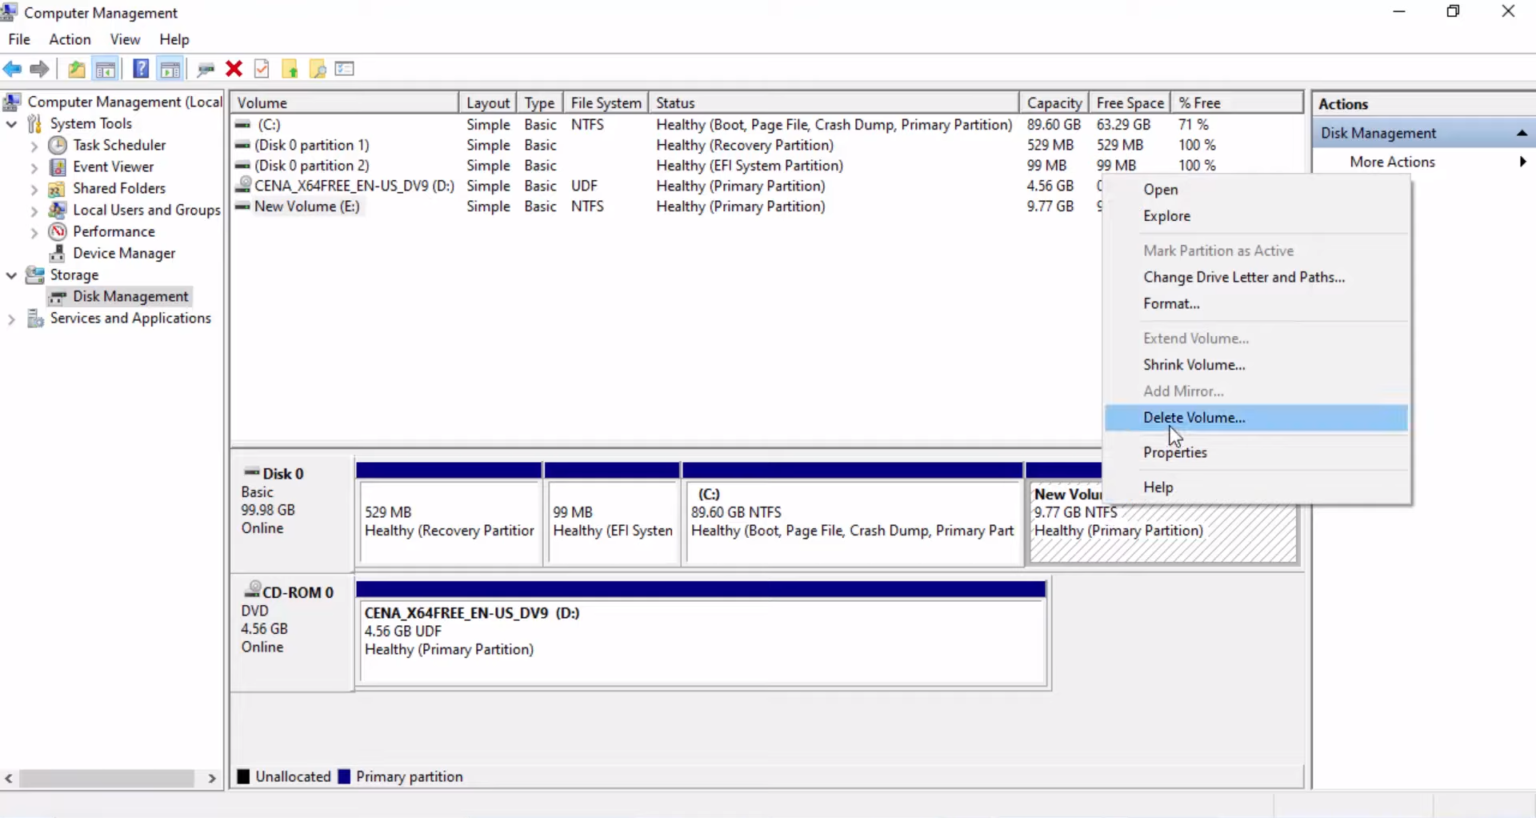This screenshot has height=818, width=1536.
Task: Toggle the Show/Hide Console Tree toolbar button
Action: click(105, 68)
